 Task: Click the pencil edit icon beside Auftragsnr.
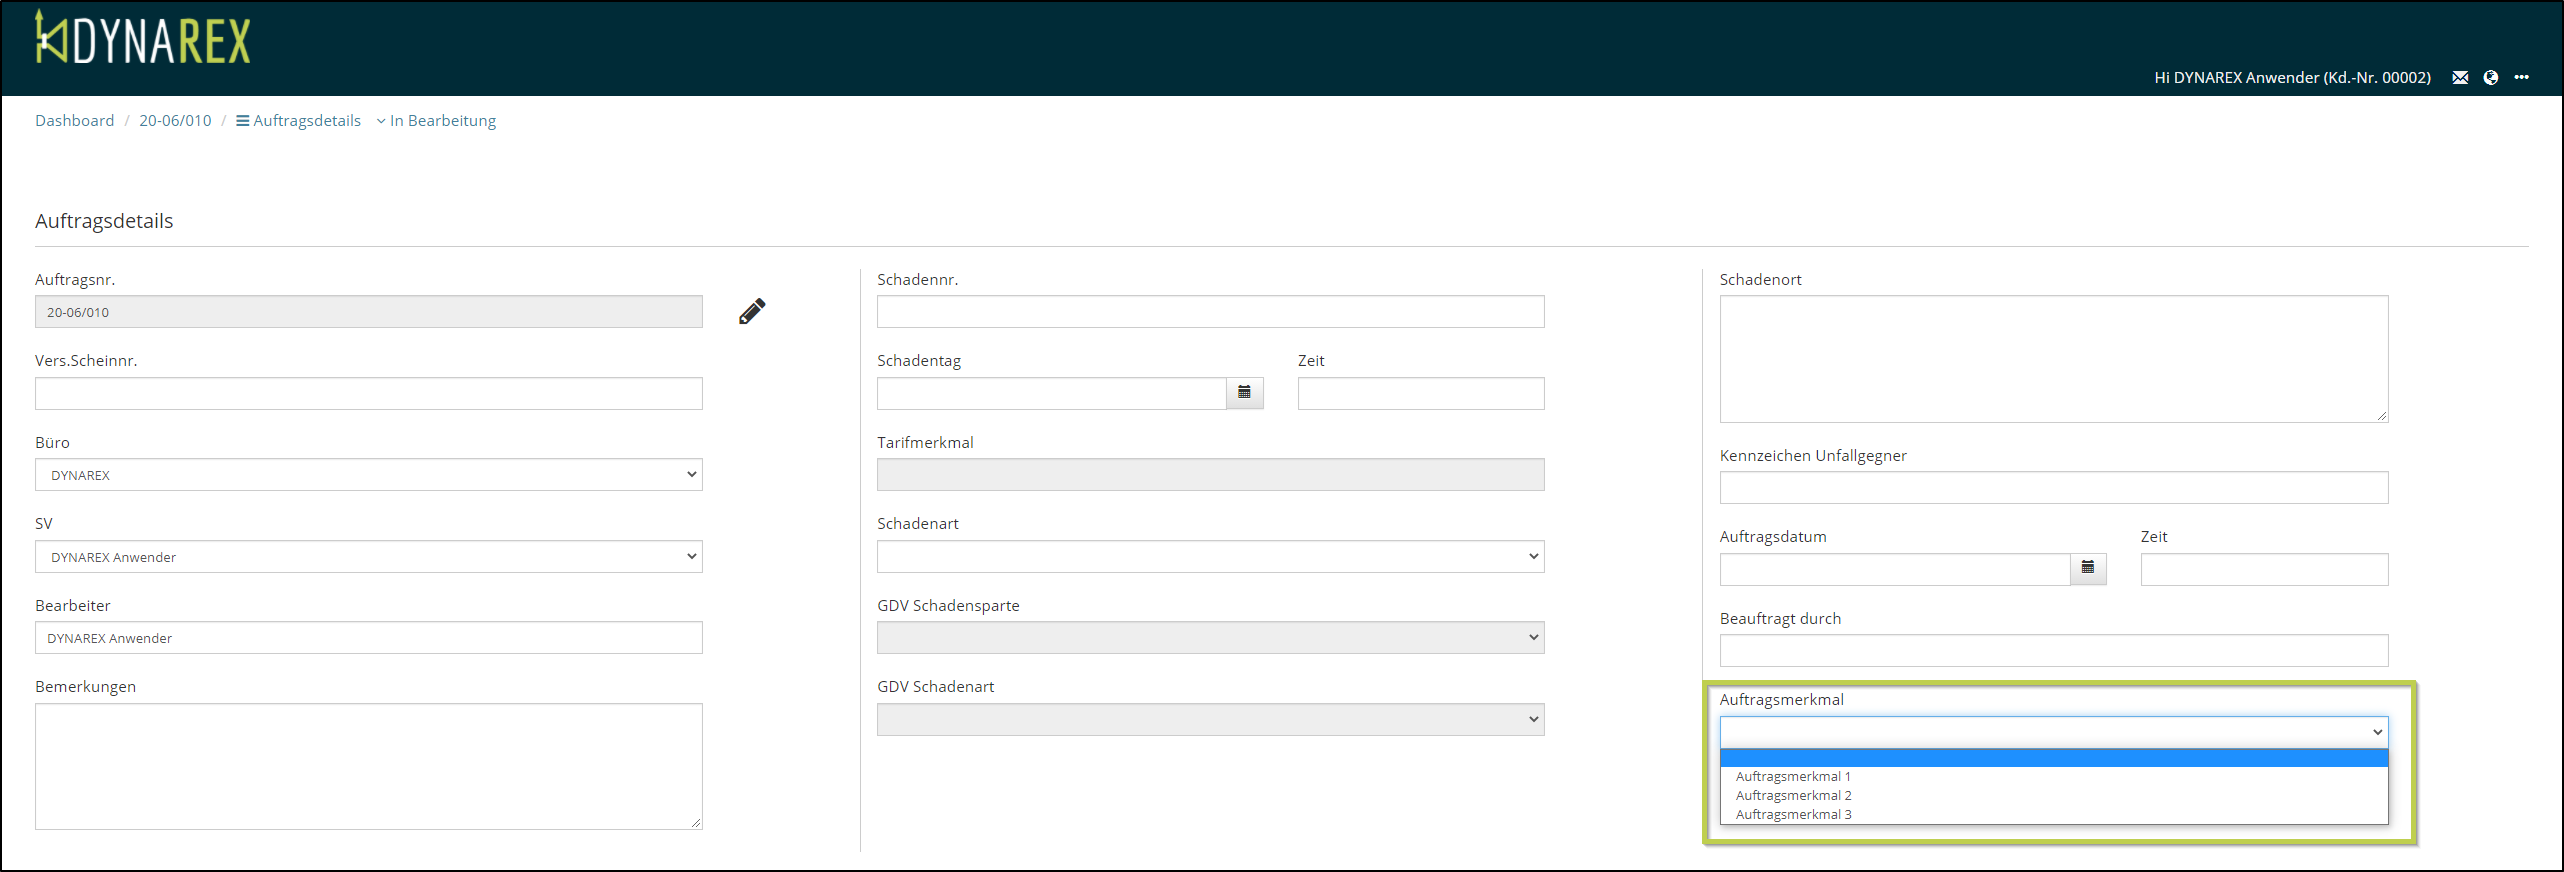click(752, 311)
